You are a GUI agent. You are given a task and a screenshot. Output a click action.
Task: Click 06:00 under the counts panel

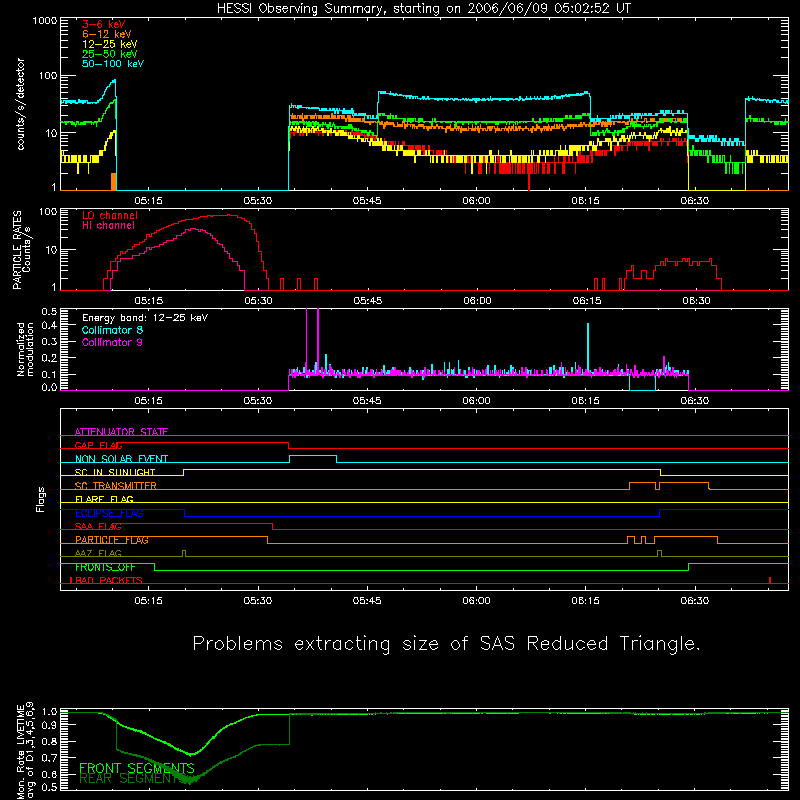[x=477, y=201]
